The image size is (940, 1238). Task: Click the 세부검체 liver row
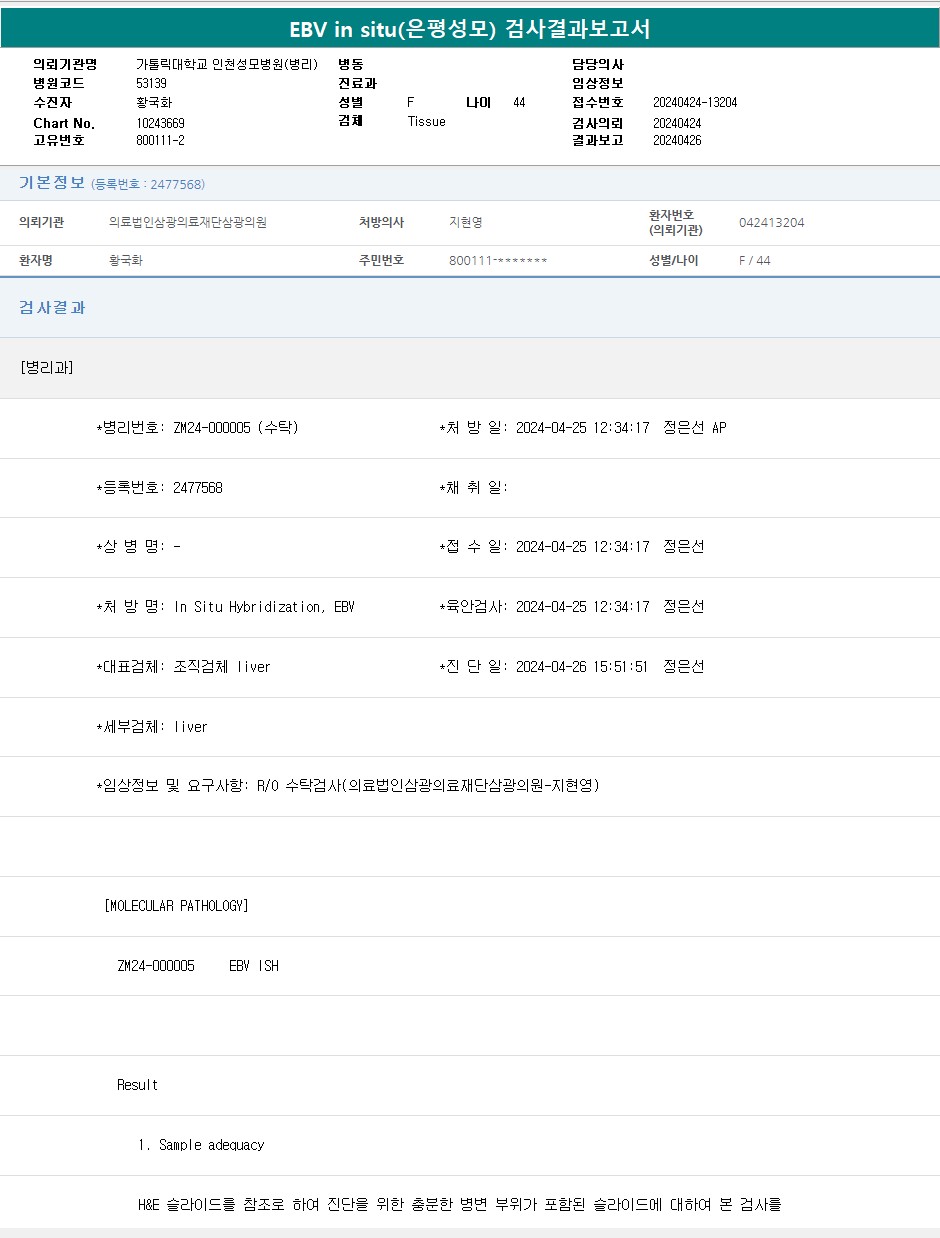coord(152,727)
